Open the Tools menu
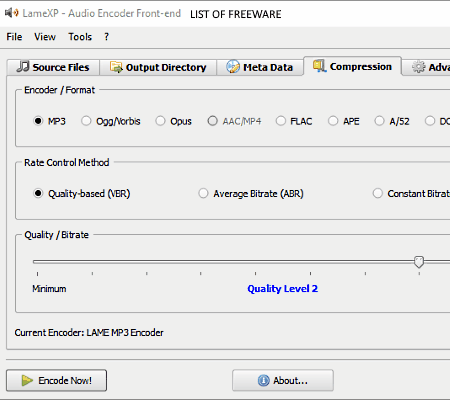The width and height of the screenshot is (450, 400). (80, 37)
